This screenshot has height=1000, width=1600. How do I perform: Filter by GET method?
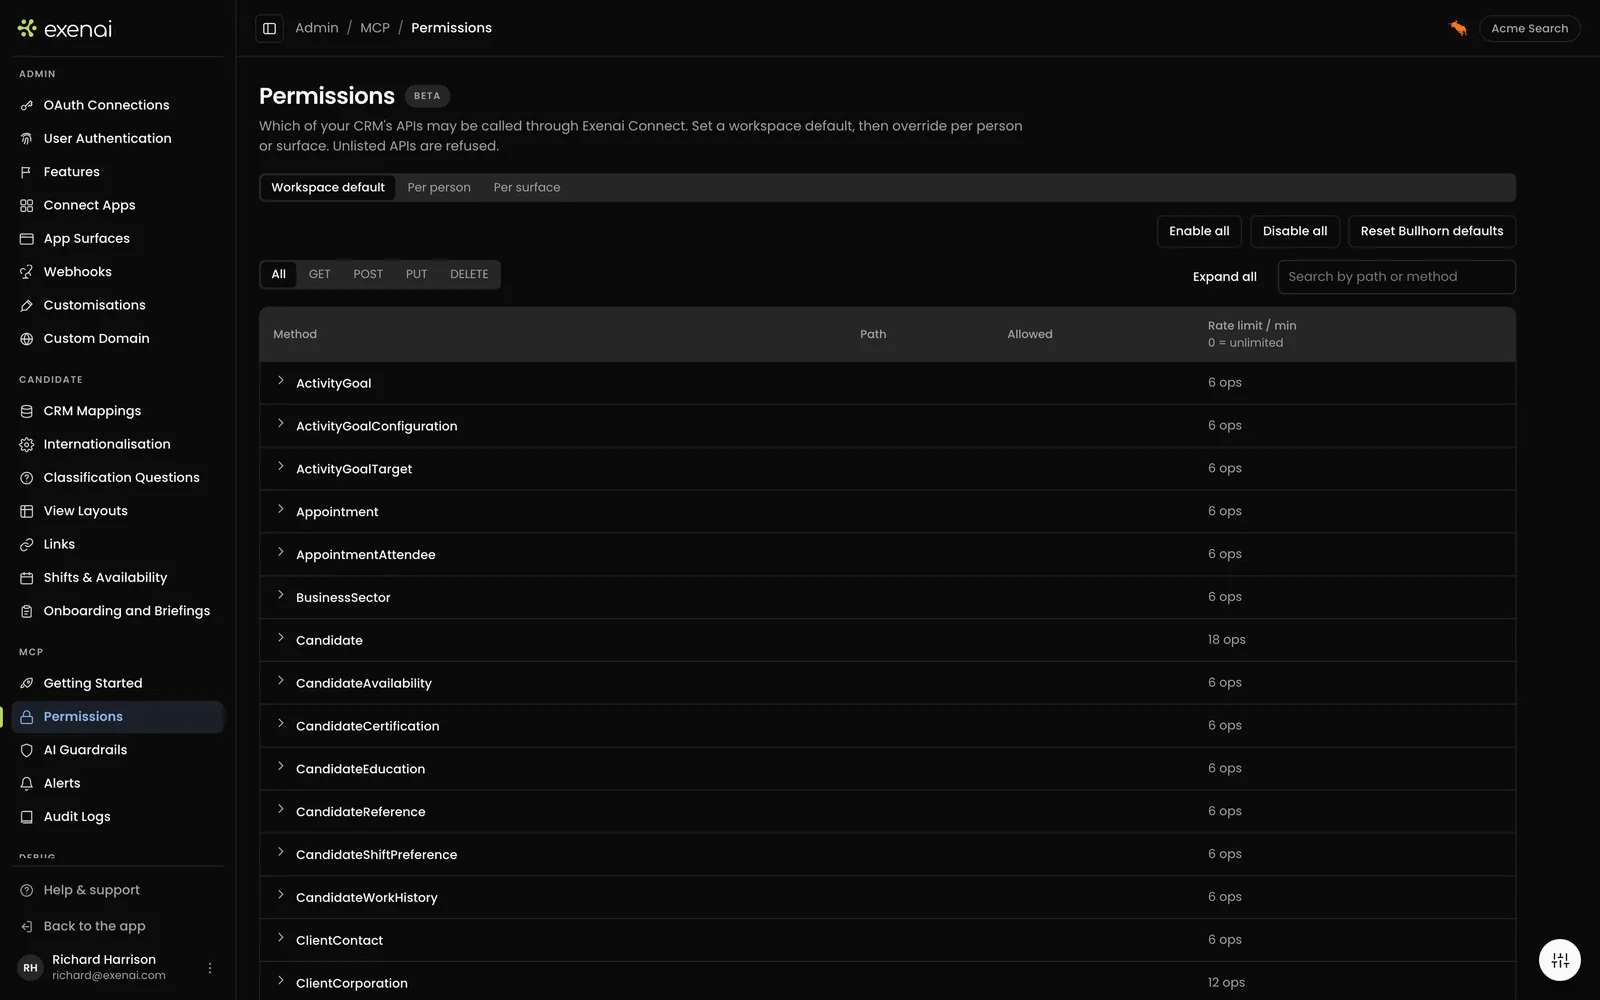(319, 274)
